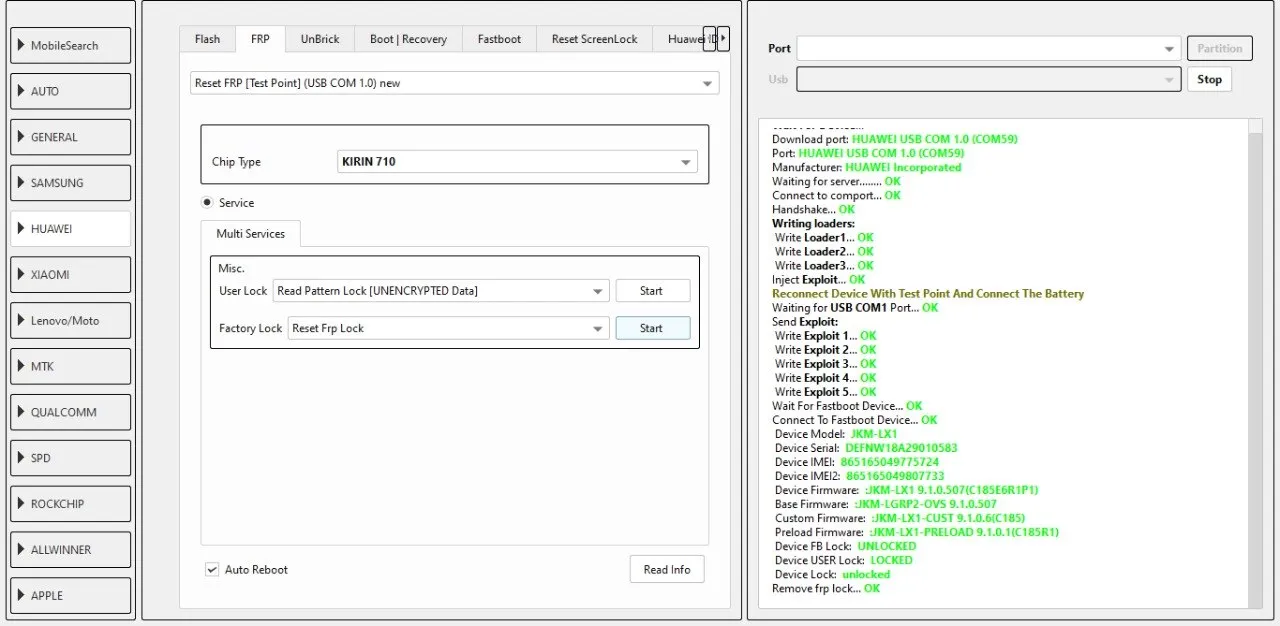Select the Service radio button

click(x=207, y=203)
